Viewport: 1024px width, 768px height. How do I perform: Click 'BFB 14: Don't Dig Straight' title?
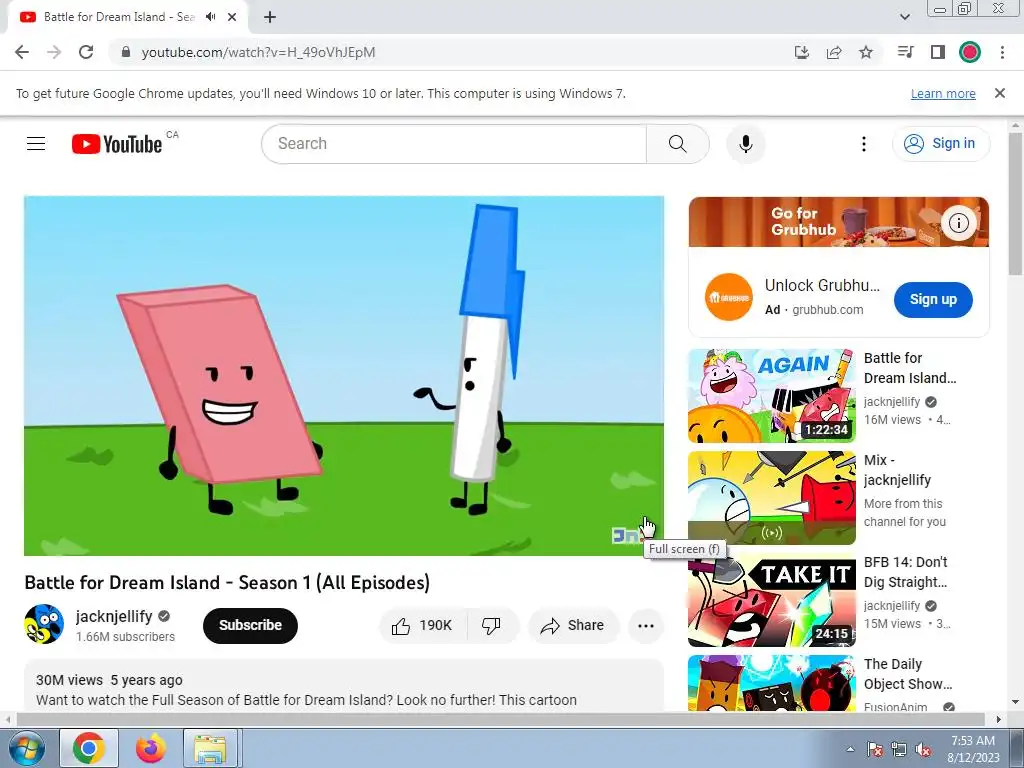(x=905, y=572)
